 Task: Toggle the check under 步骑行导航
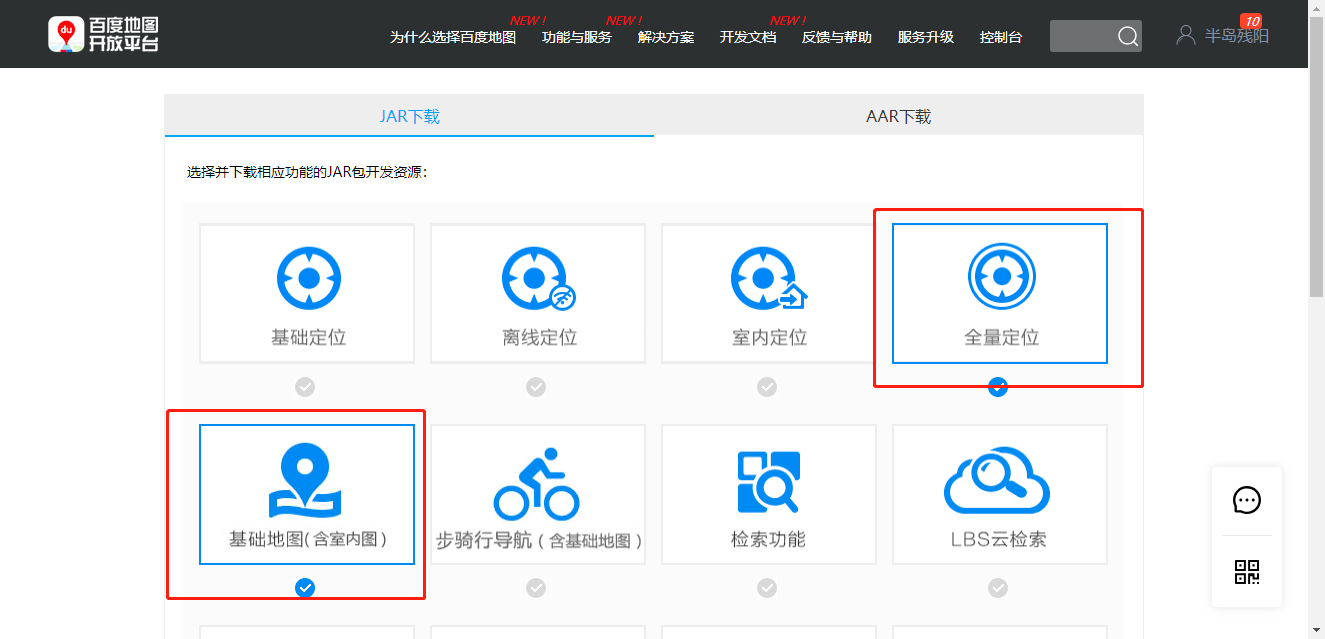point(536,587)
